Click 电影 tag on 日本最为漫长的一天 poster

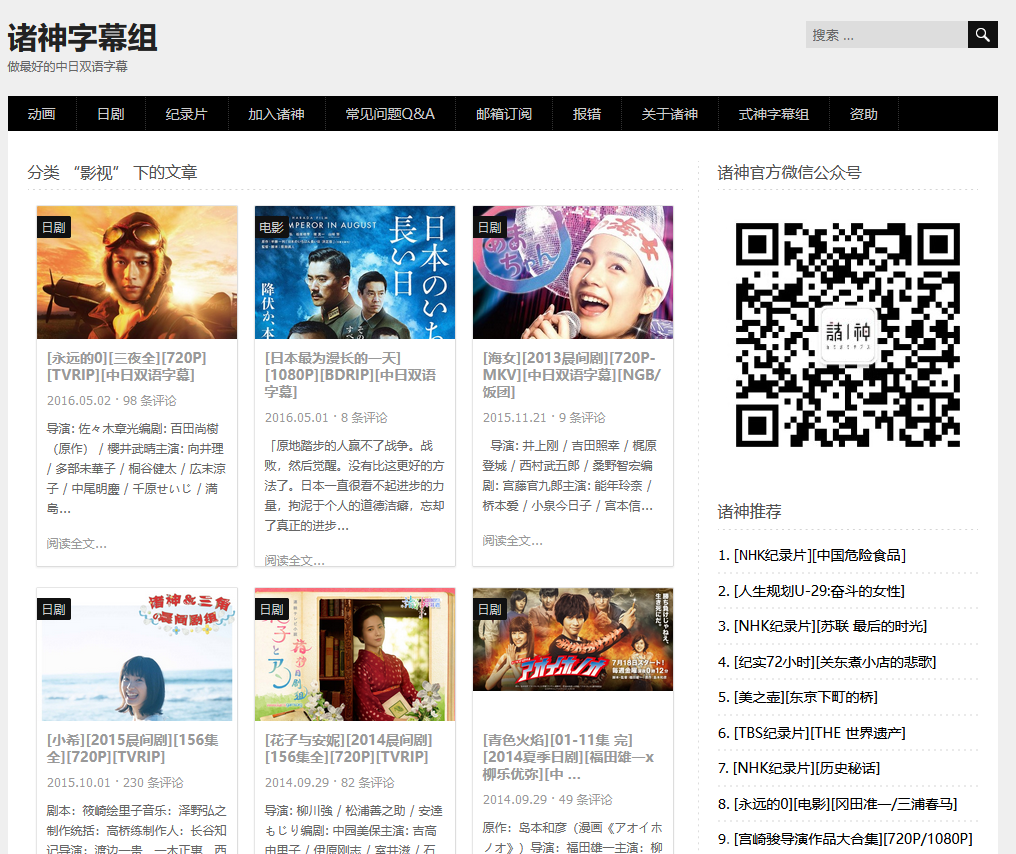click(271, 227)
